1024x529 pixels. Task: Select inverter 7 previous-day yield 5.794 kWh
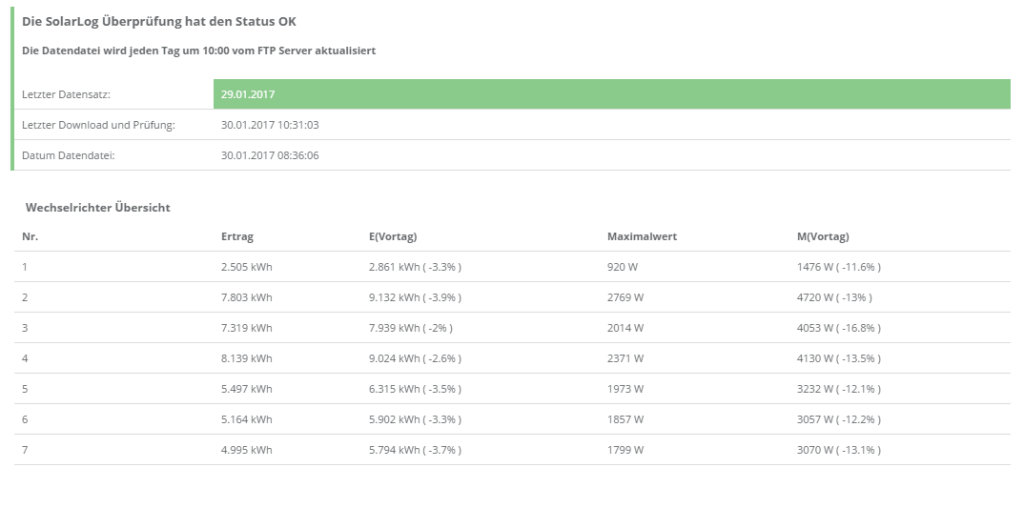(415, 450)
